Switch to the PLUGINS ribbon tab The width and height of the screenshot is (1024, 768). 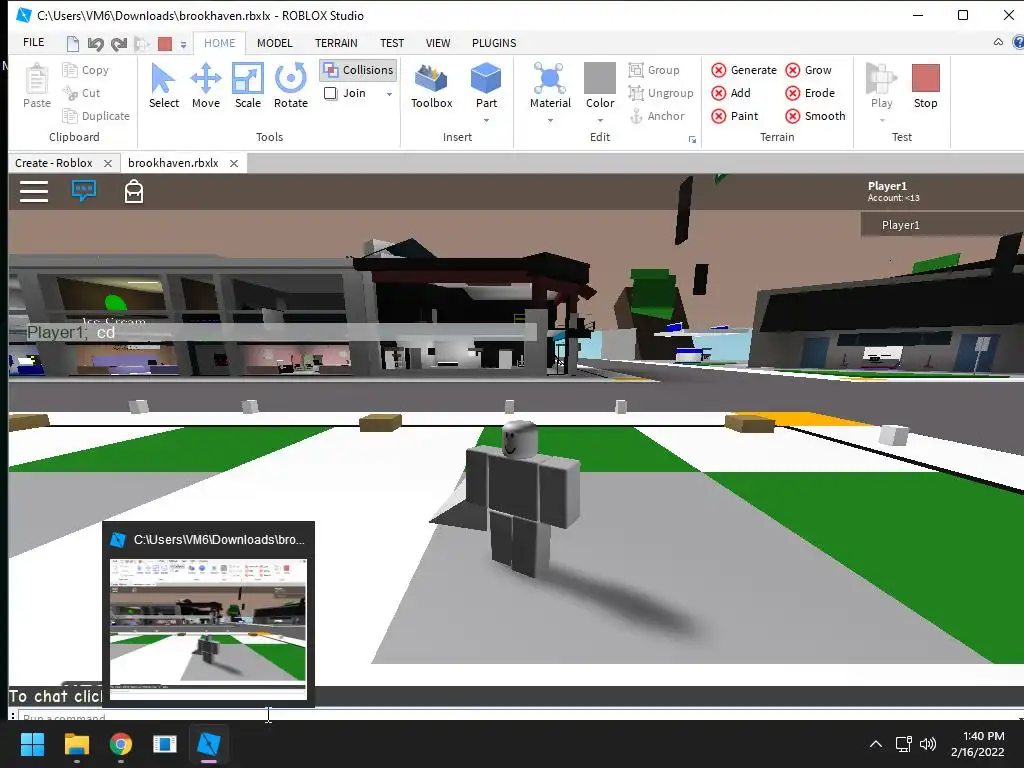point(494,43)
